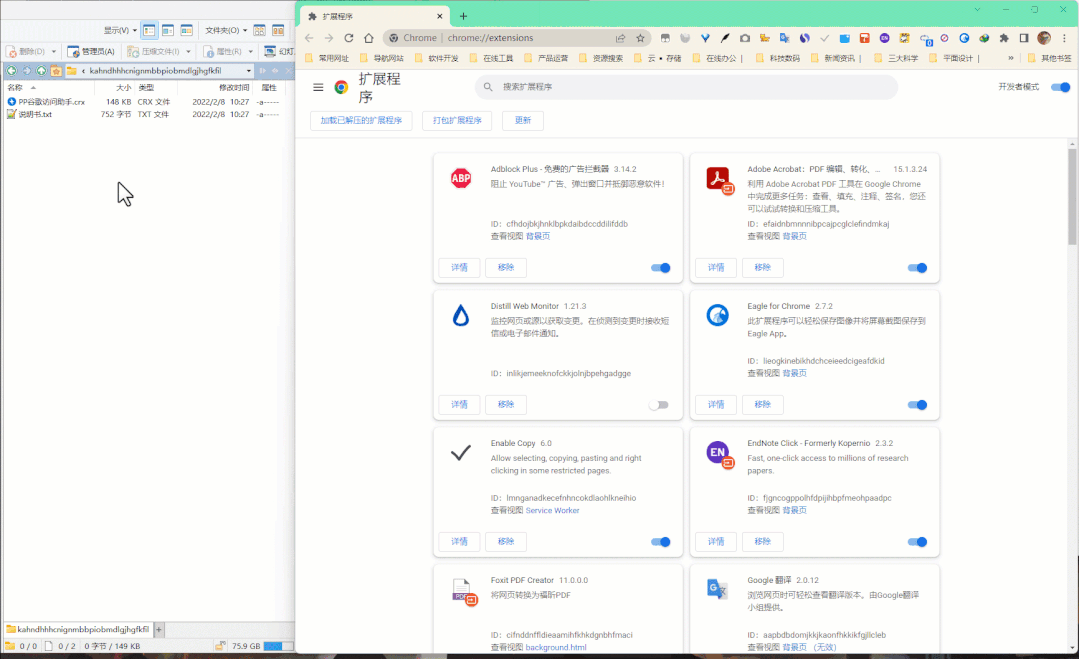The width and height of the screenshot is (1079, 659).
Task: Click 加载已解压的扩展程序 button
Action: pos(361,120)
